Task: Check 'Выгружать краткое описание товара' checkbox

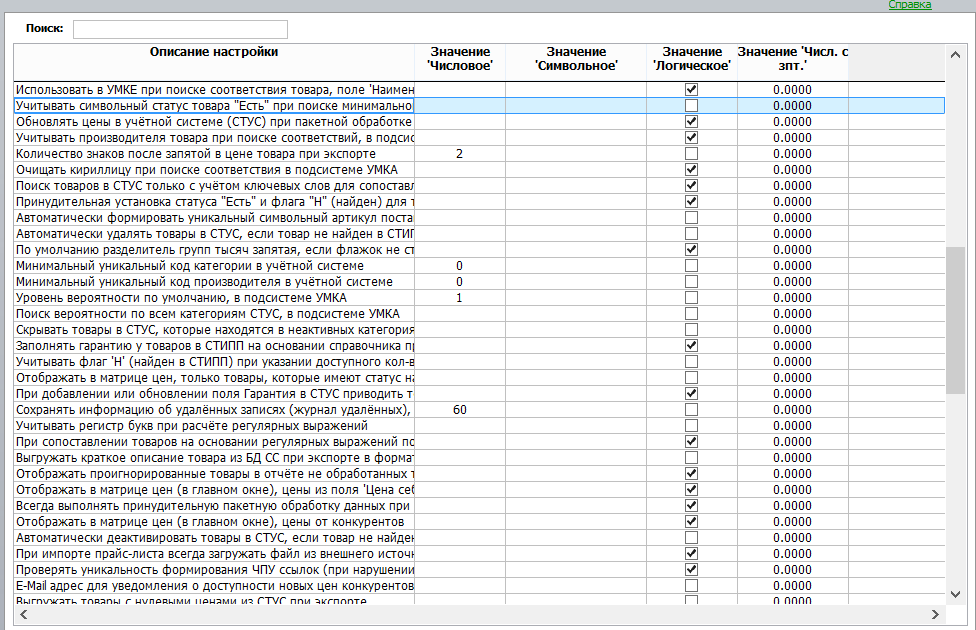Action: pyautogui.click(x=692, y=458)
